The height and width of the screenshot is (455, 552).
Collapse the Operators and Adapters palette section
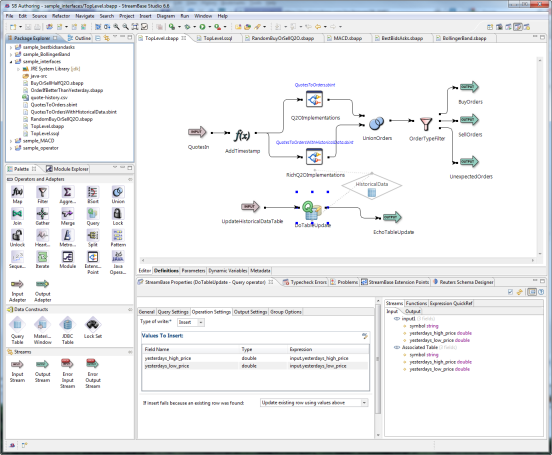[x=130, y=179]
